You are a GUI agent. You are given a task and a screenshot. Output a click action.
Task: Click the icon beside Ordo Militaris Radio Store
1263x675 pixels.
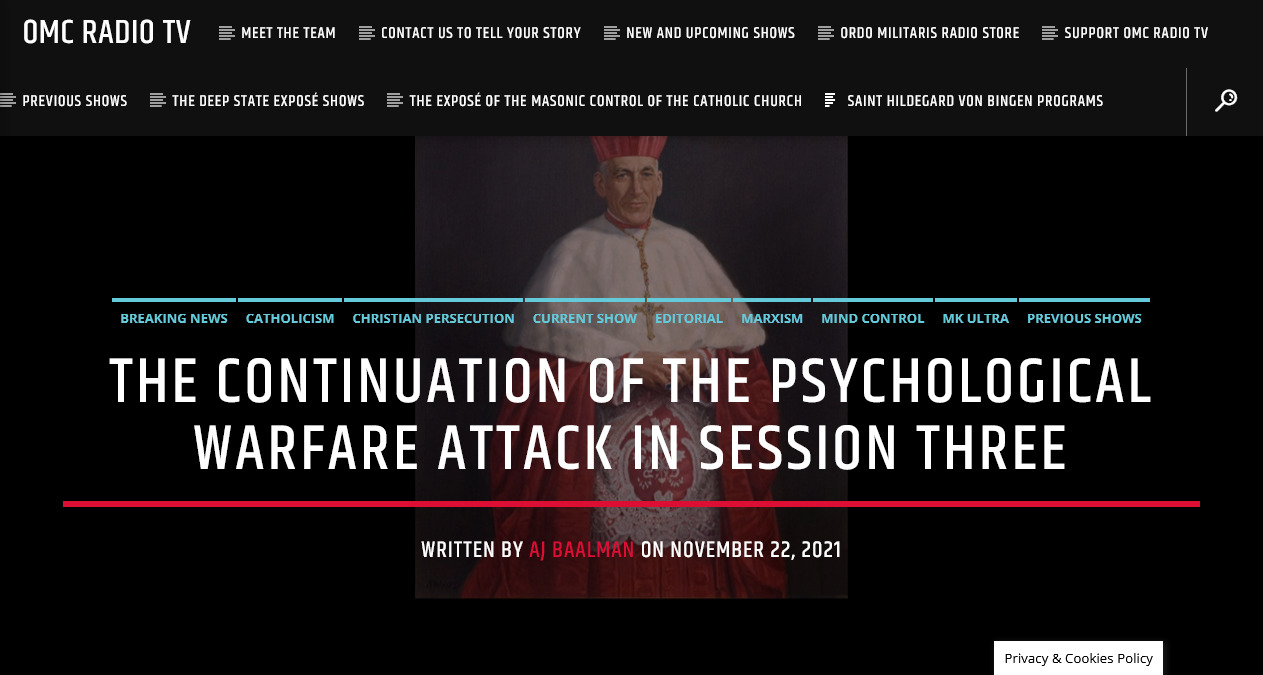coord(825,33)
